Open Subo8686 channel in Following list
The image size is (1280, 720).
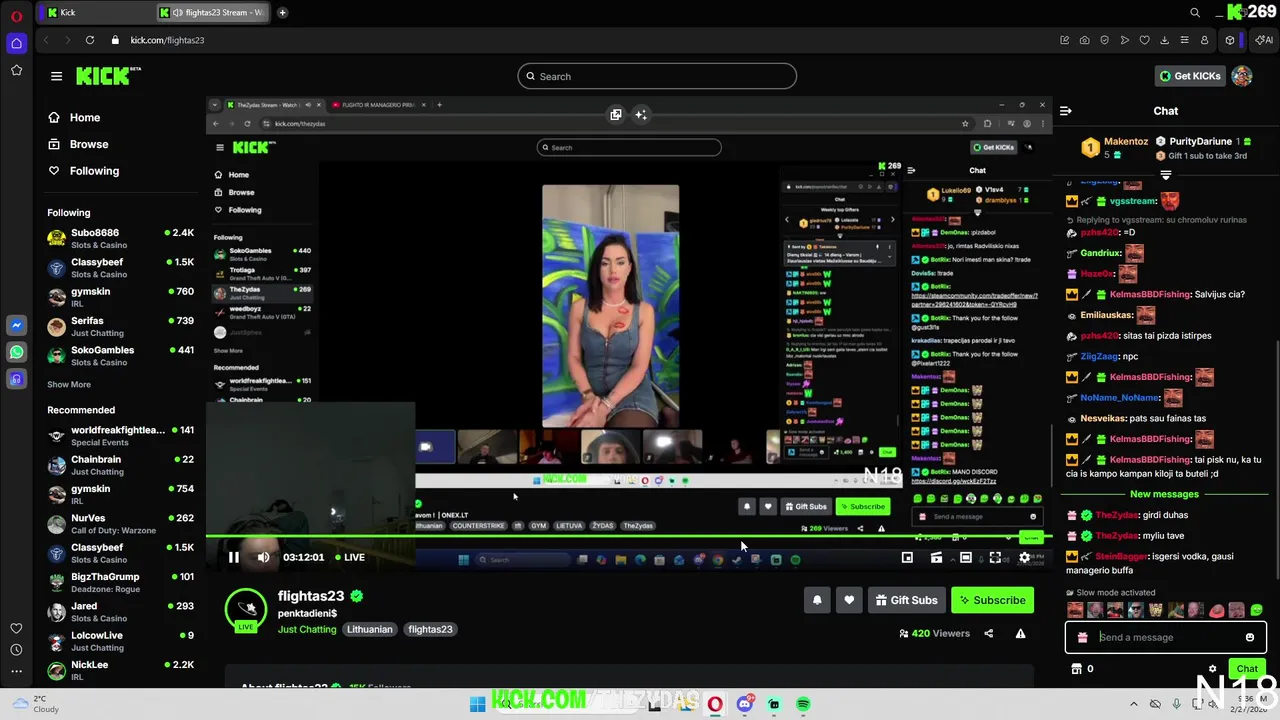120,238
